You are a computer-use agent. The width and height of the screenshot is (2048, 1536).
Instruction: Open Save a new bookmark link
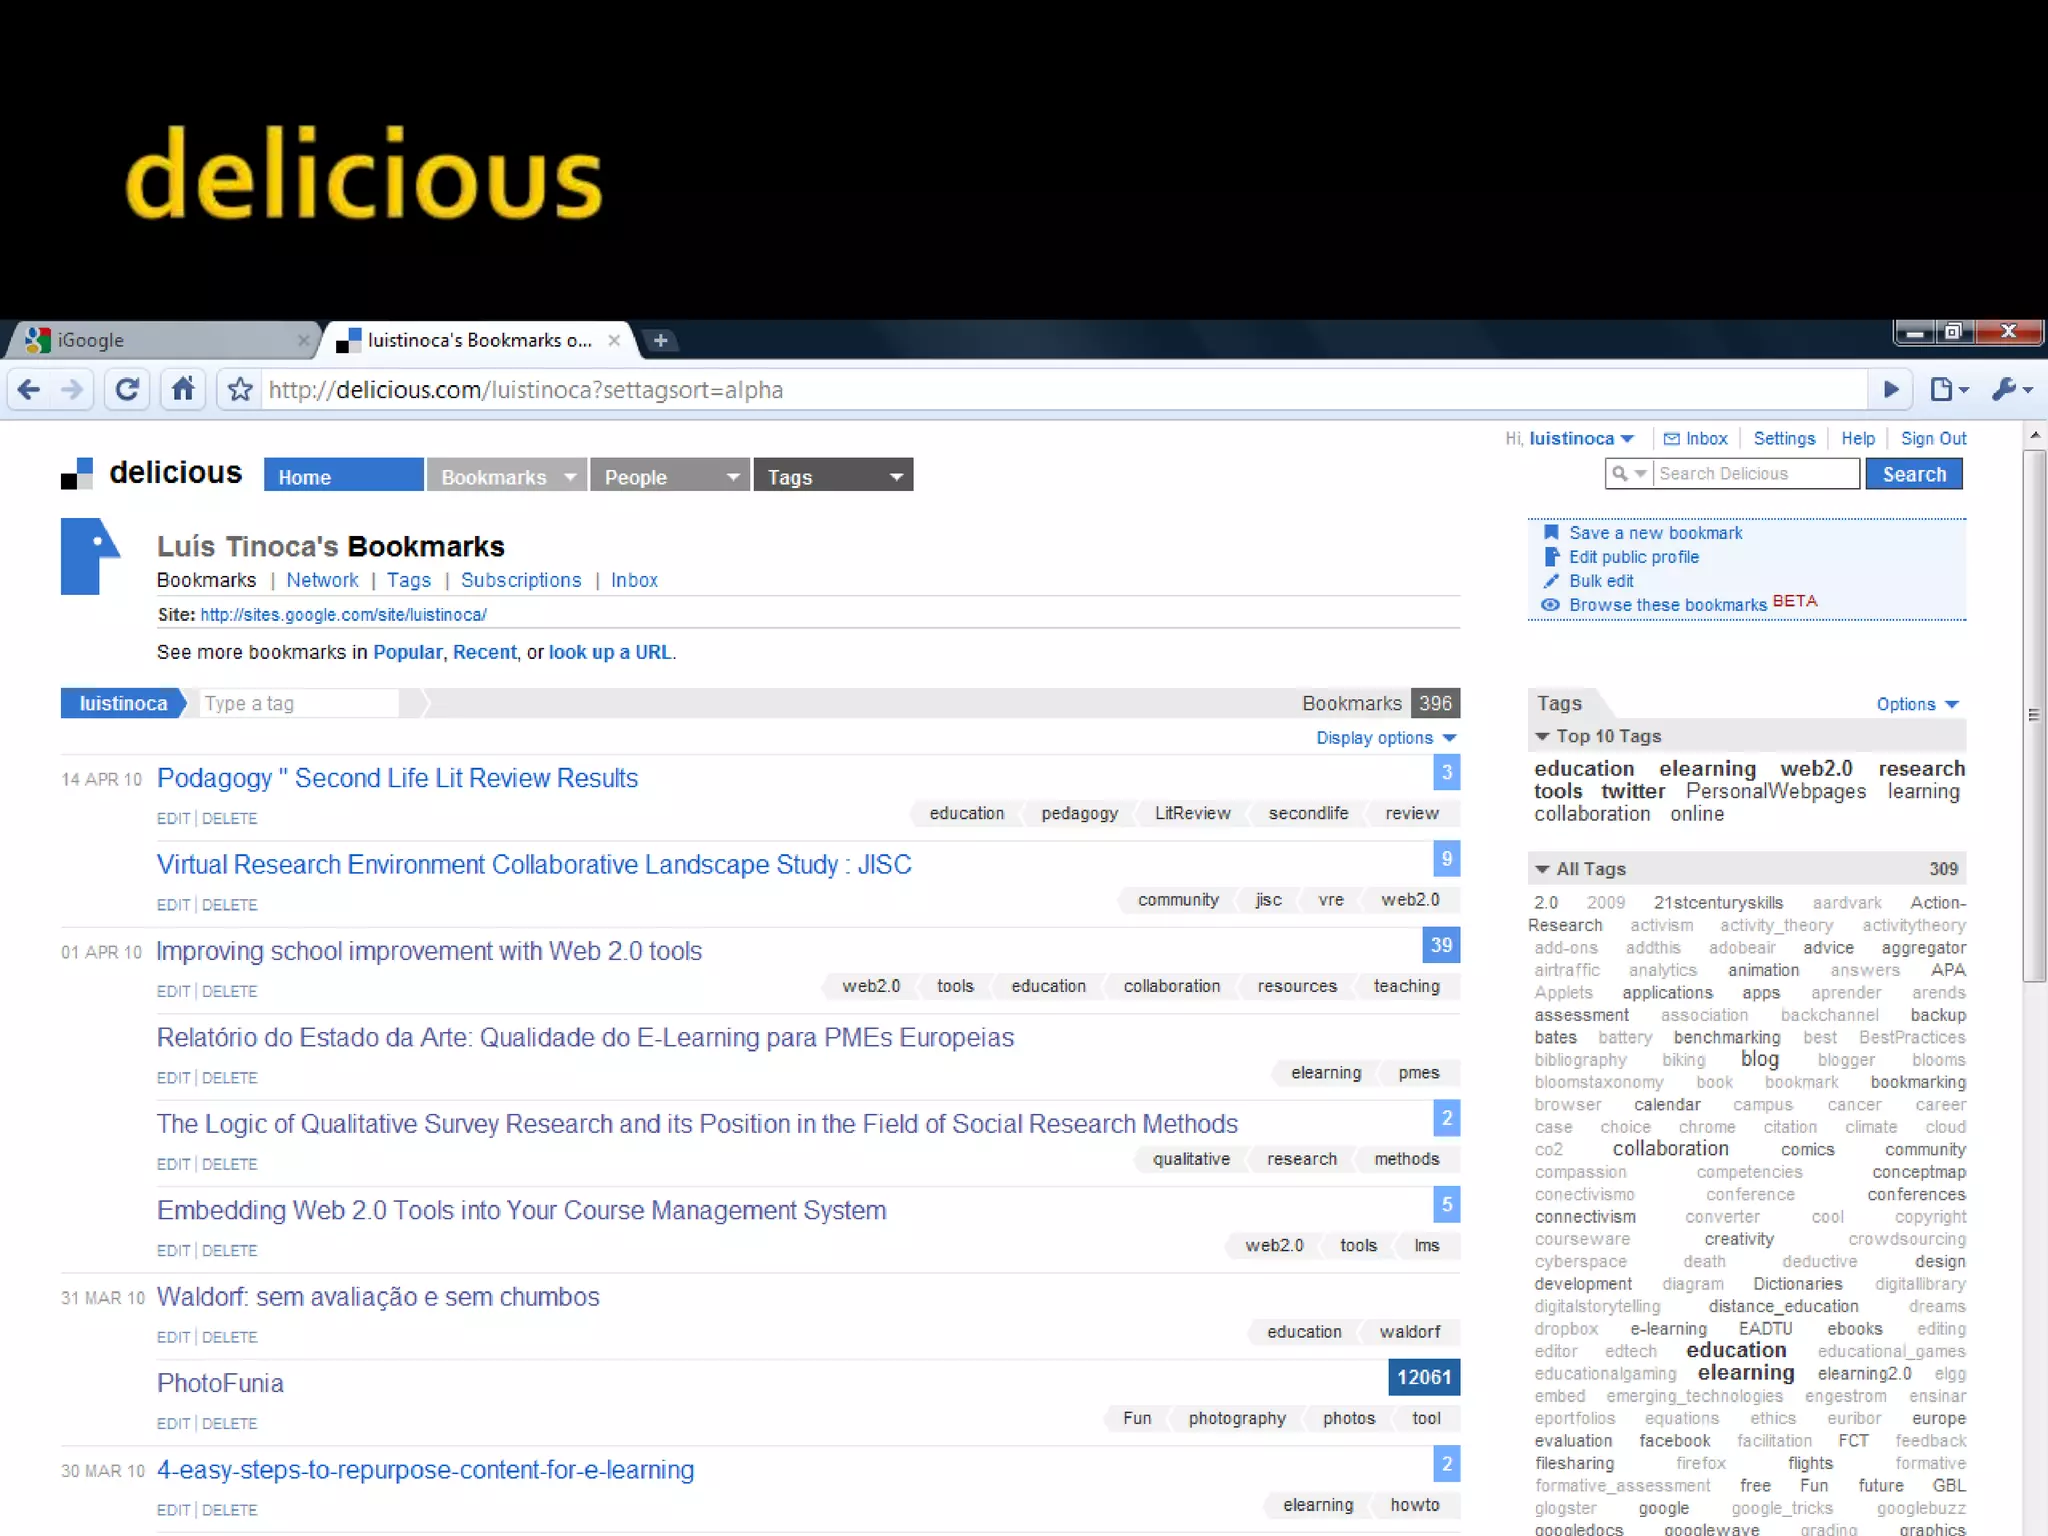pyautogui.click(x=1655, y=533)
